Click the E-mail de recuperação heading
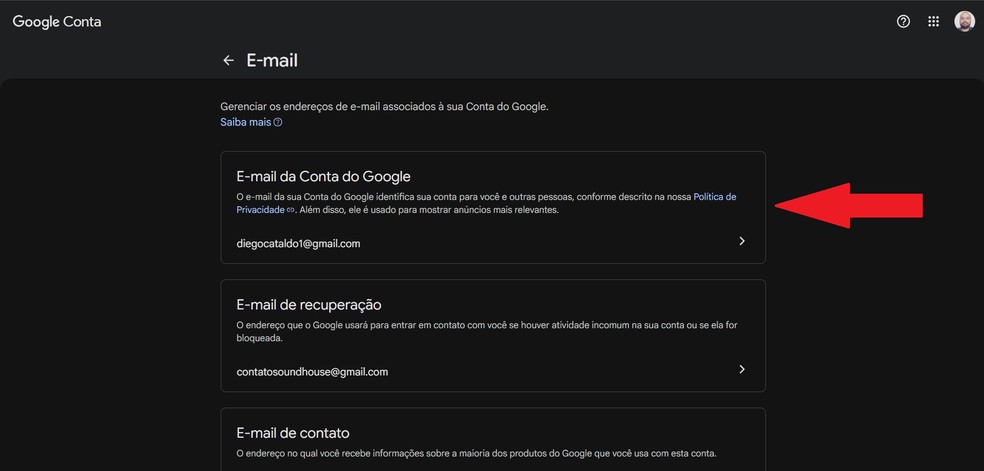The width and height of the screenshot is (984, 471). tap(309, 305)
